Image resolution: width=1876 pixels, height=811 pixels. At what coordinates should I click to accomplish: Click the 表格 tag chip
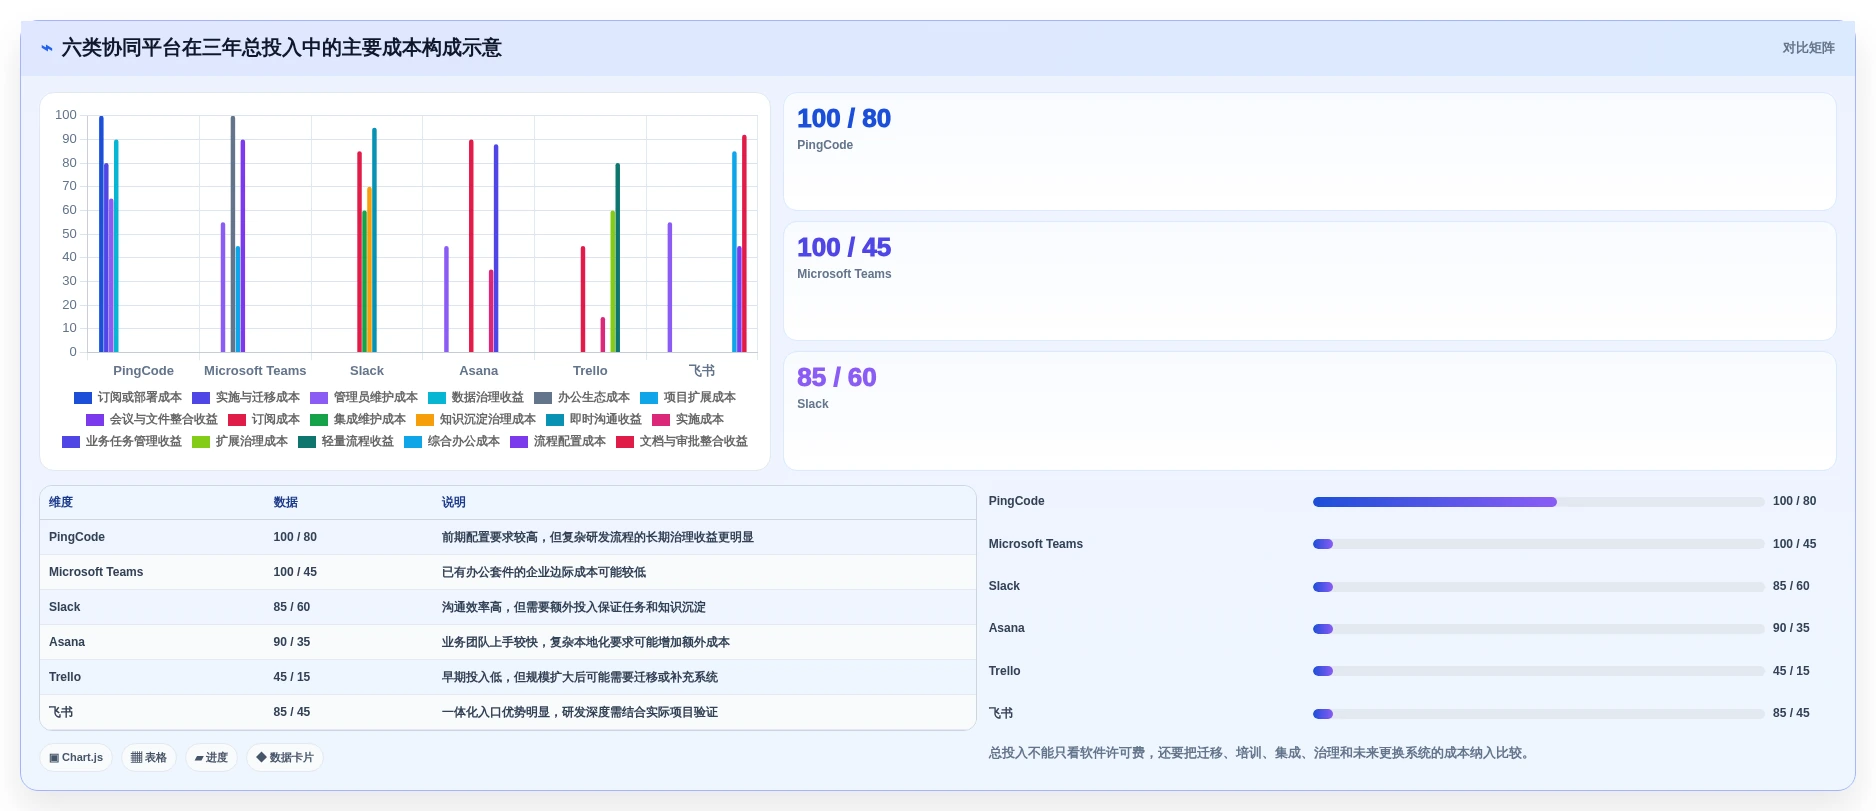tap(149, 758)
